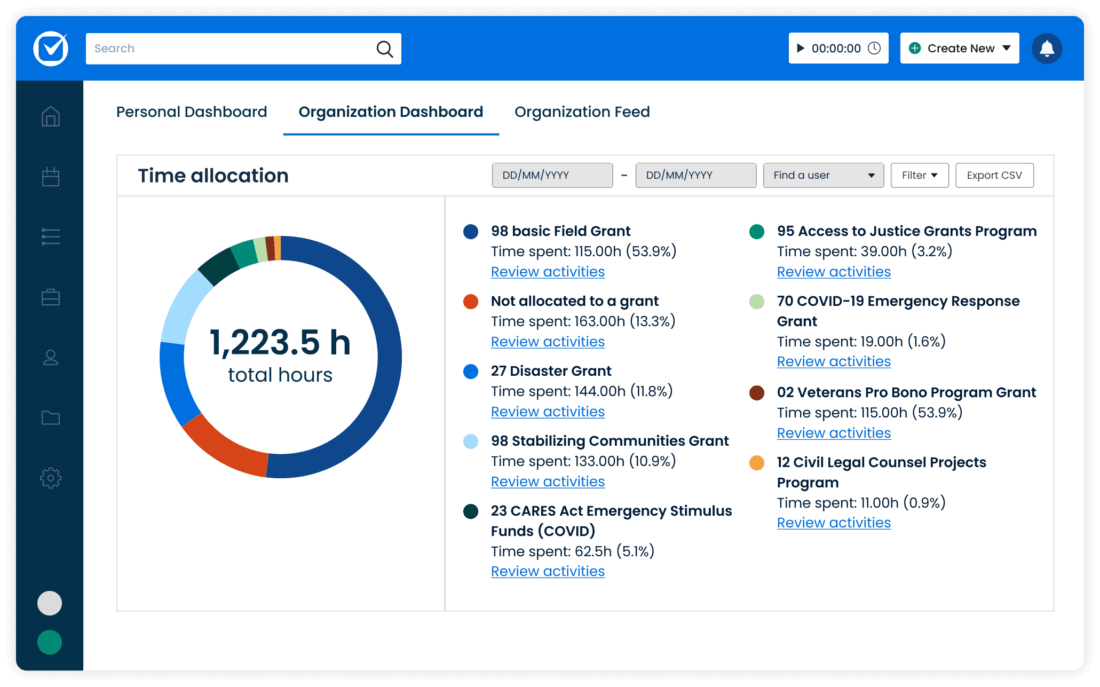
Task: Click the Export CSV button
Action: click(994, 174)
